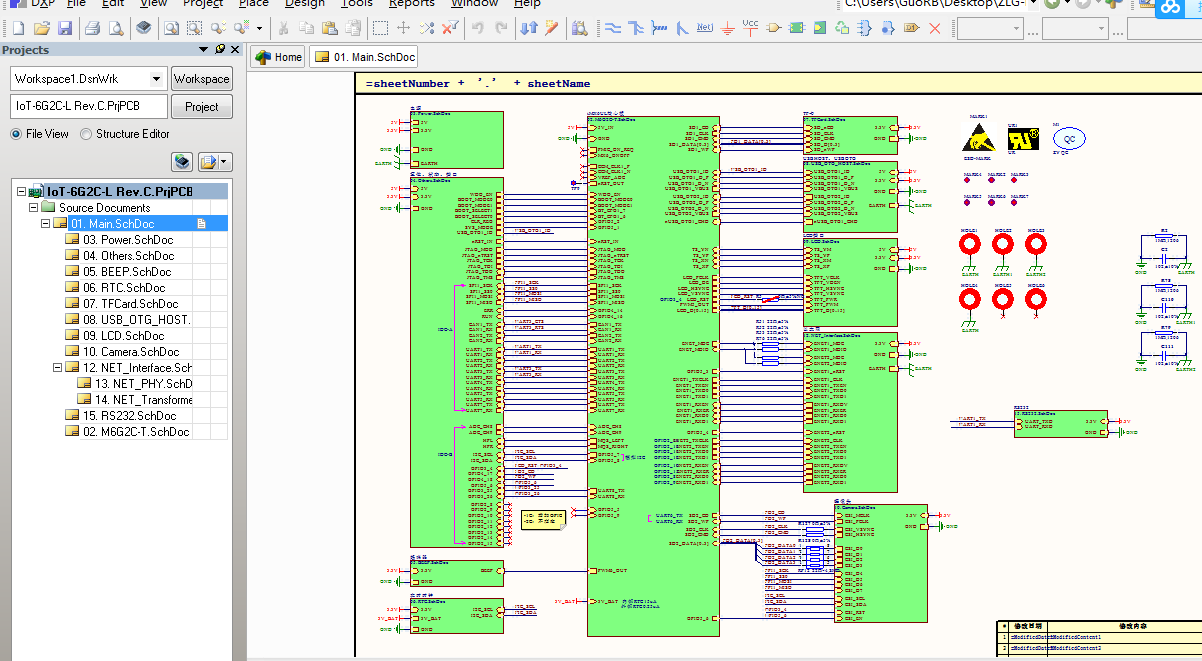This screenshot has height=661, width=1202.
Task: Open the Print Preview icon
Action: click(x=116, y=28)
